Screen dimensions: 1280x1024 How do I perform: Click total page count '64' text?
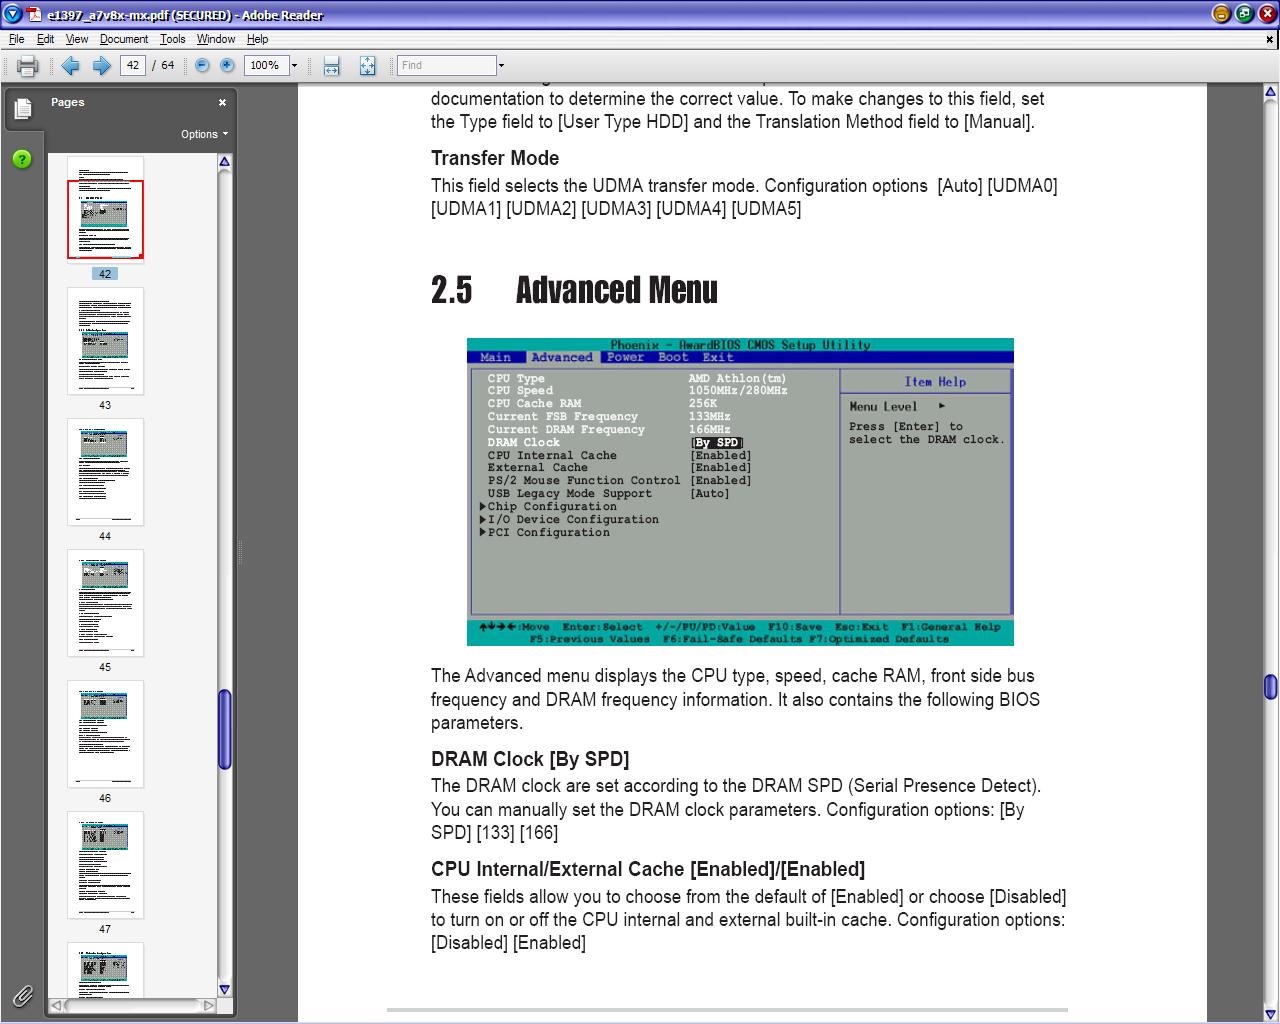(167, 65)
